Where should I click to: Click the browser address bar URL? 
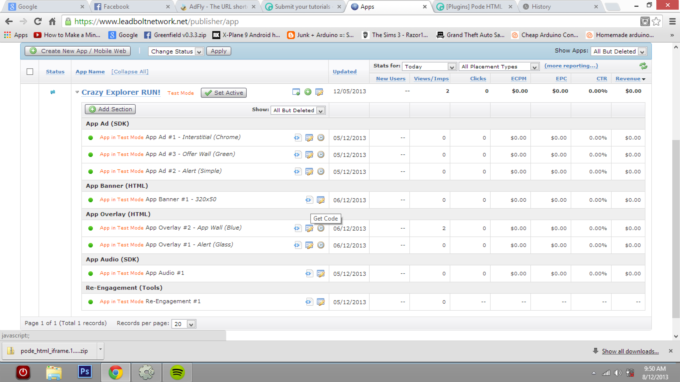[157, 21]
